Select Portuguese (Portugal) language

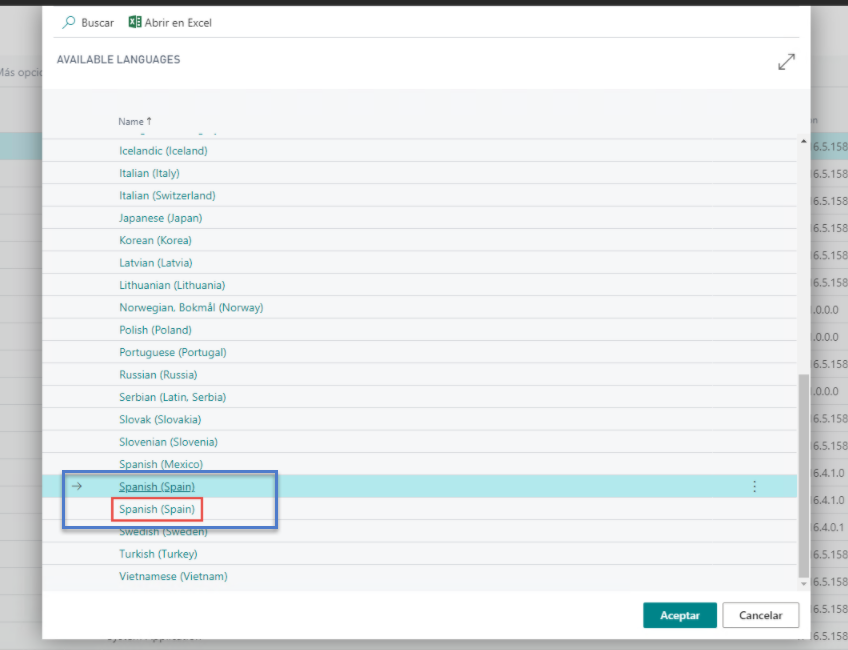point(173,353)
